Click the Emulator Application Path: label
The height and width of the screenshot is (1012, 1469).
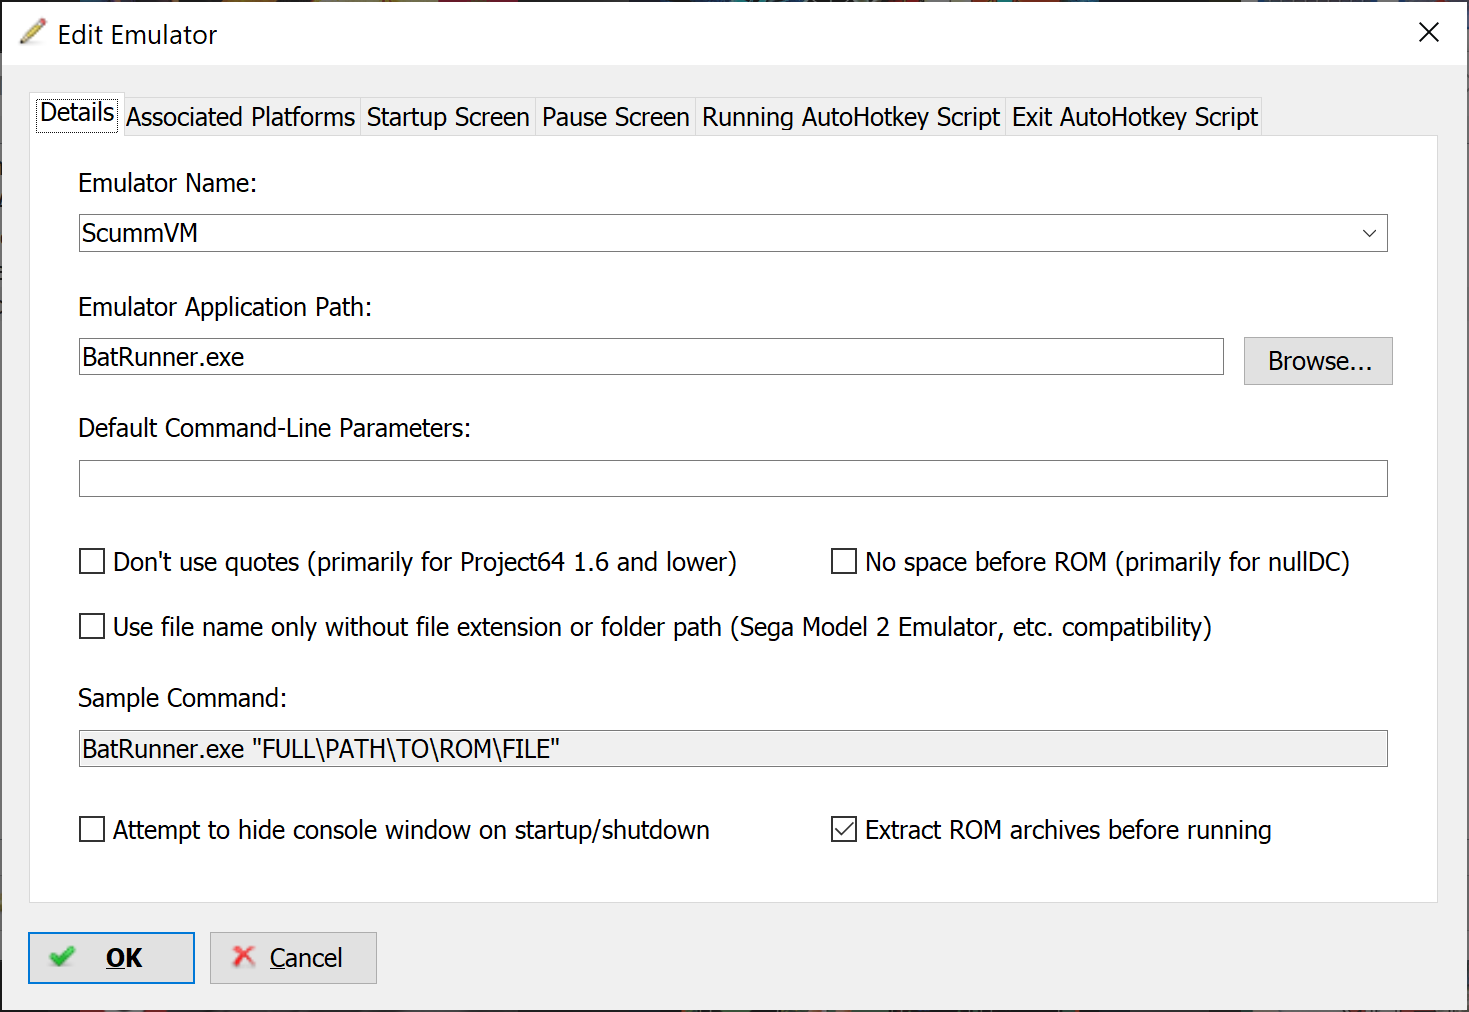(x=225, y=307)
